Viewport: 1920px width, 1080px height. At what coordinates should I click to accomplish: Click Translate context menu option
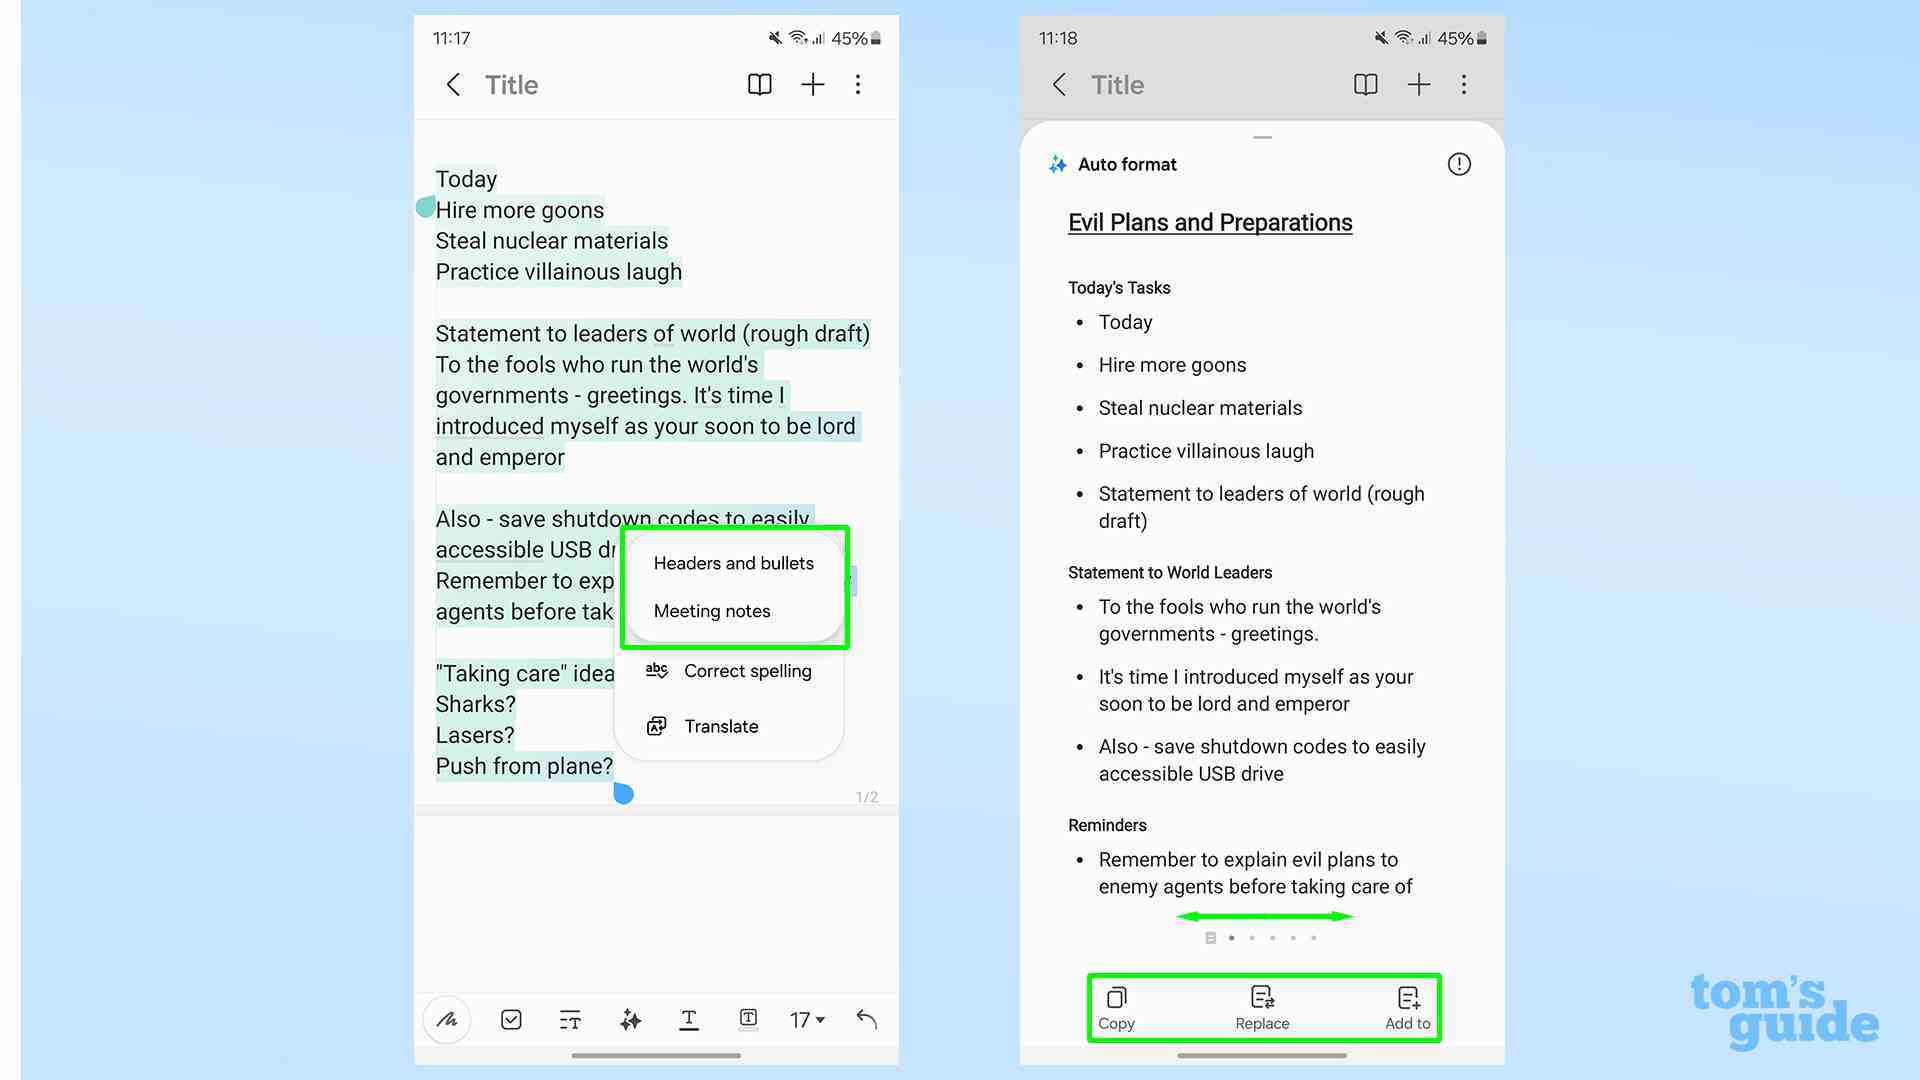pos(720,727)
